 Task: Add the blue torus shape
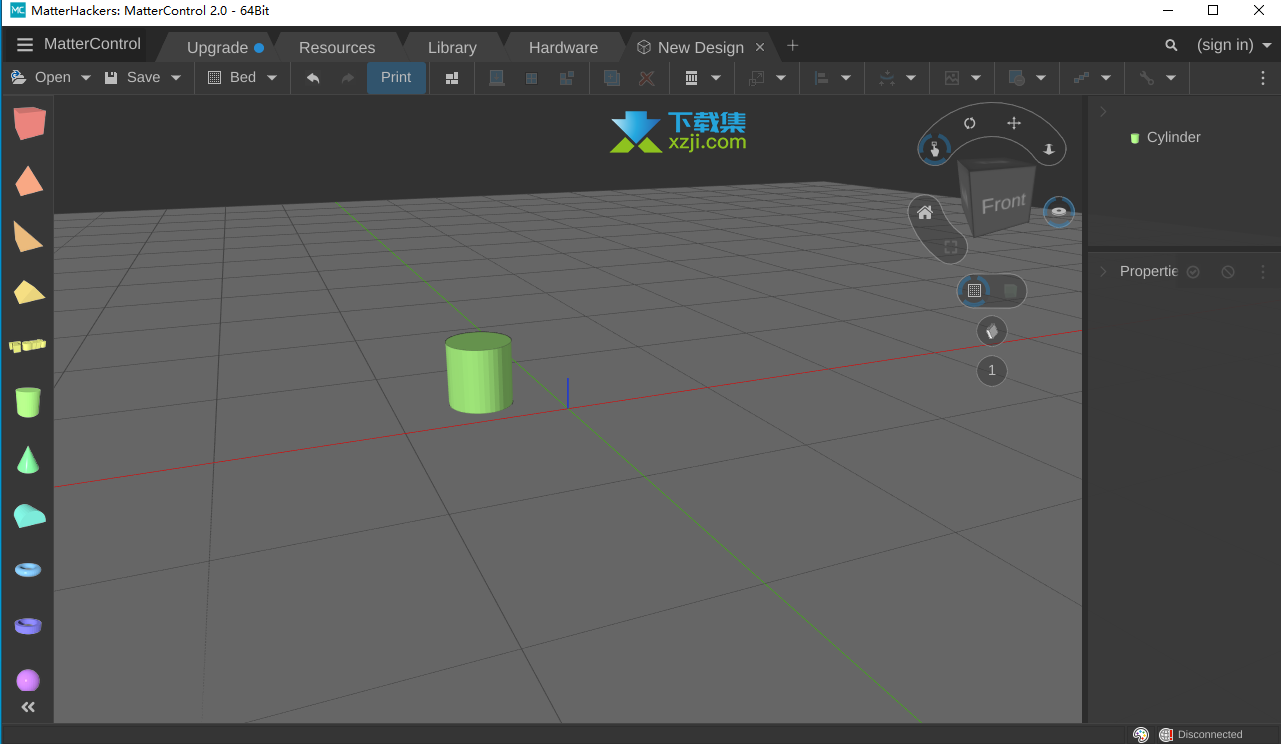tap(29, 569)
